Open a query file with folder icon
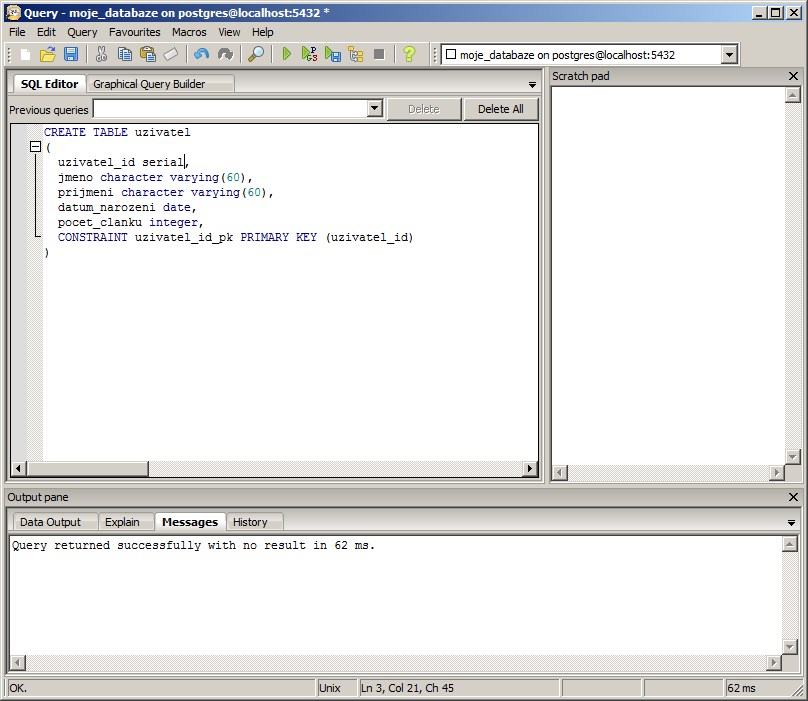 (48, 54)
